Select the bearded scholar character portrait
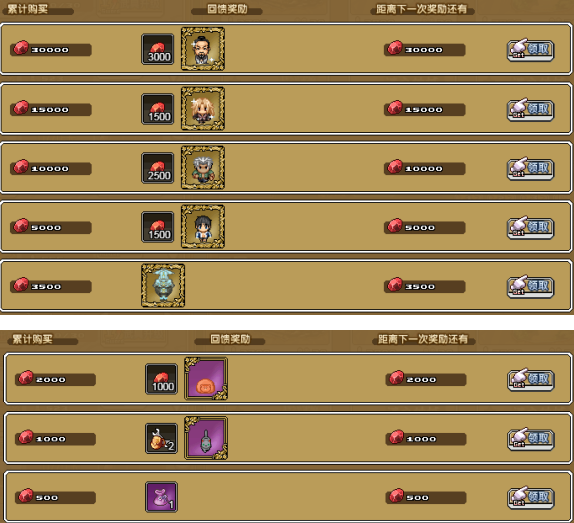 [x=203, y=49]
